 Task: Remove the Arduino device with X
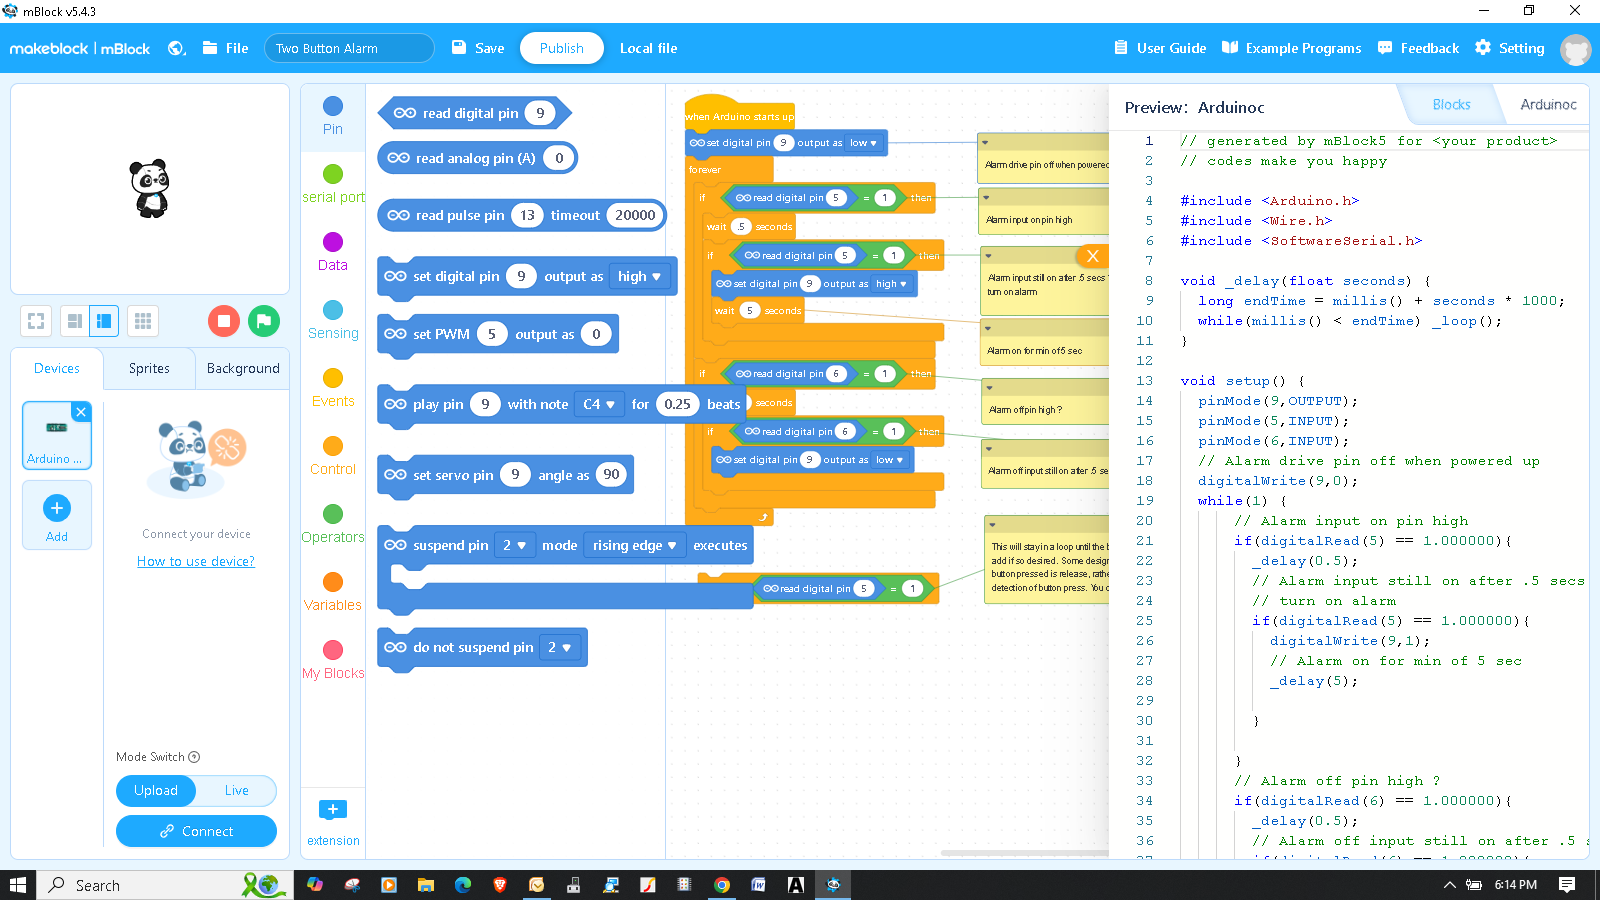82,412
